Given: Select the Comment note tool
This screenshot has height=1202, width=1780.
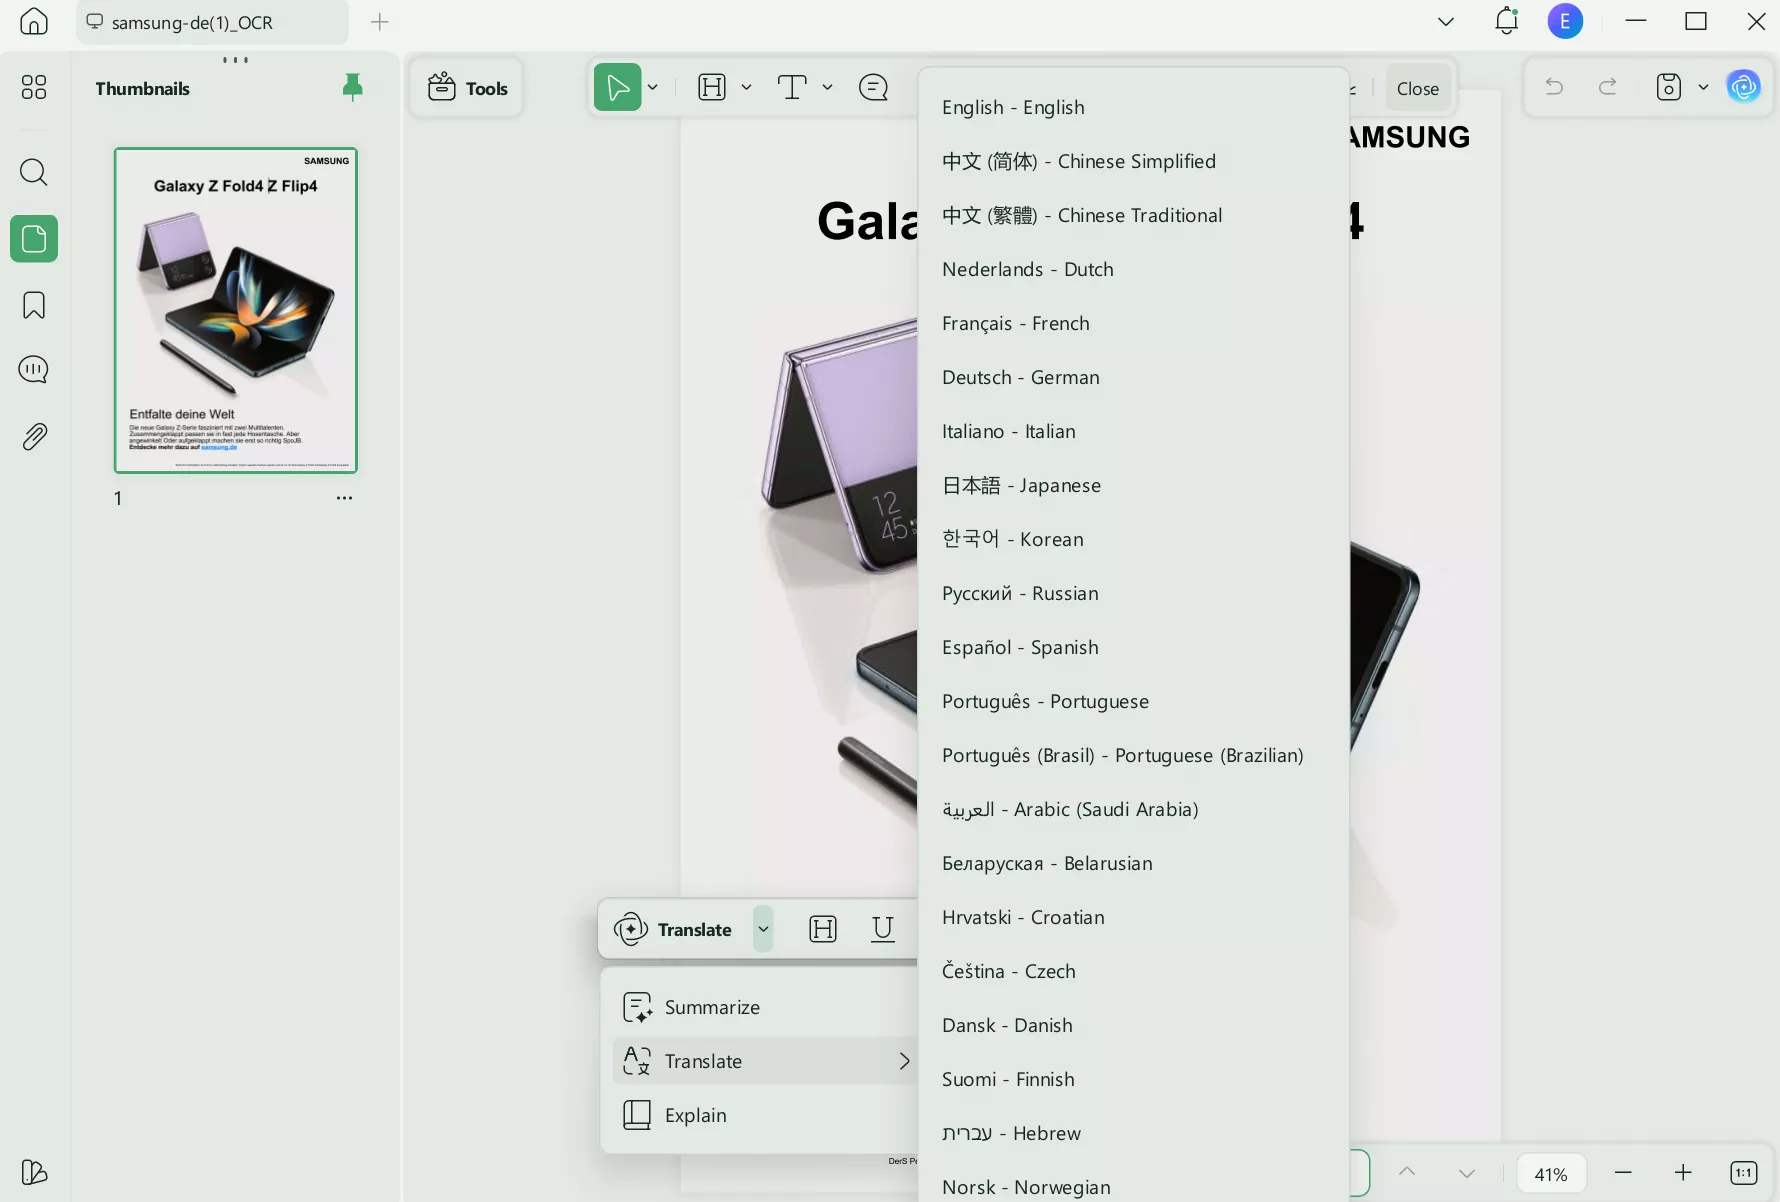Looking at the screenshot, I should [873, 88].
